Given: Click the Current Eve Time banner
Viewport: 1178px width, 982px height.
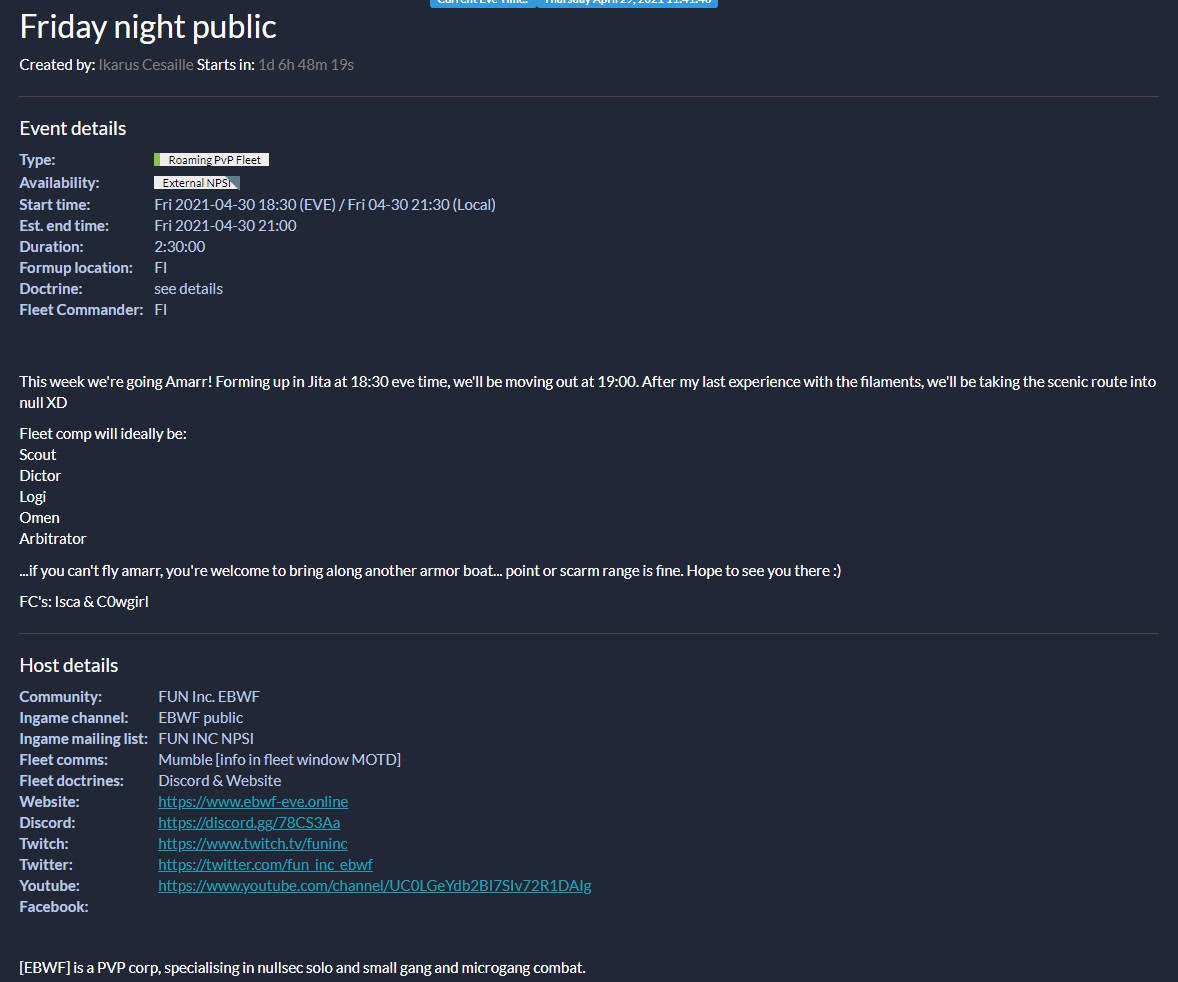Looking at the screenshot, I should click(x=483, y=4).
